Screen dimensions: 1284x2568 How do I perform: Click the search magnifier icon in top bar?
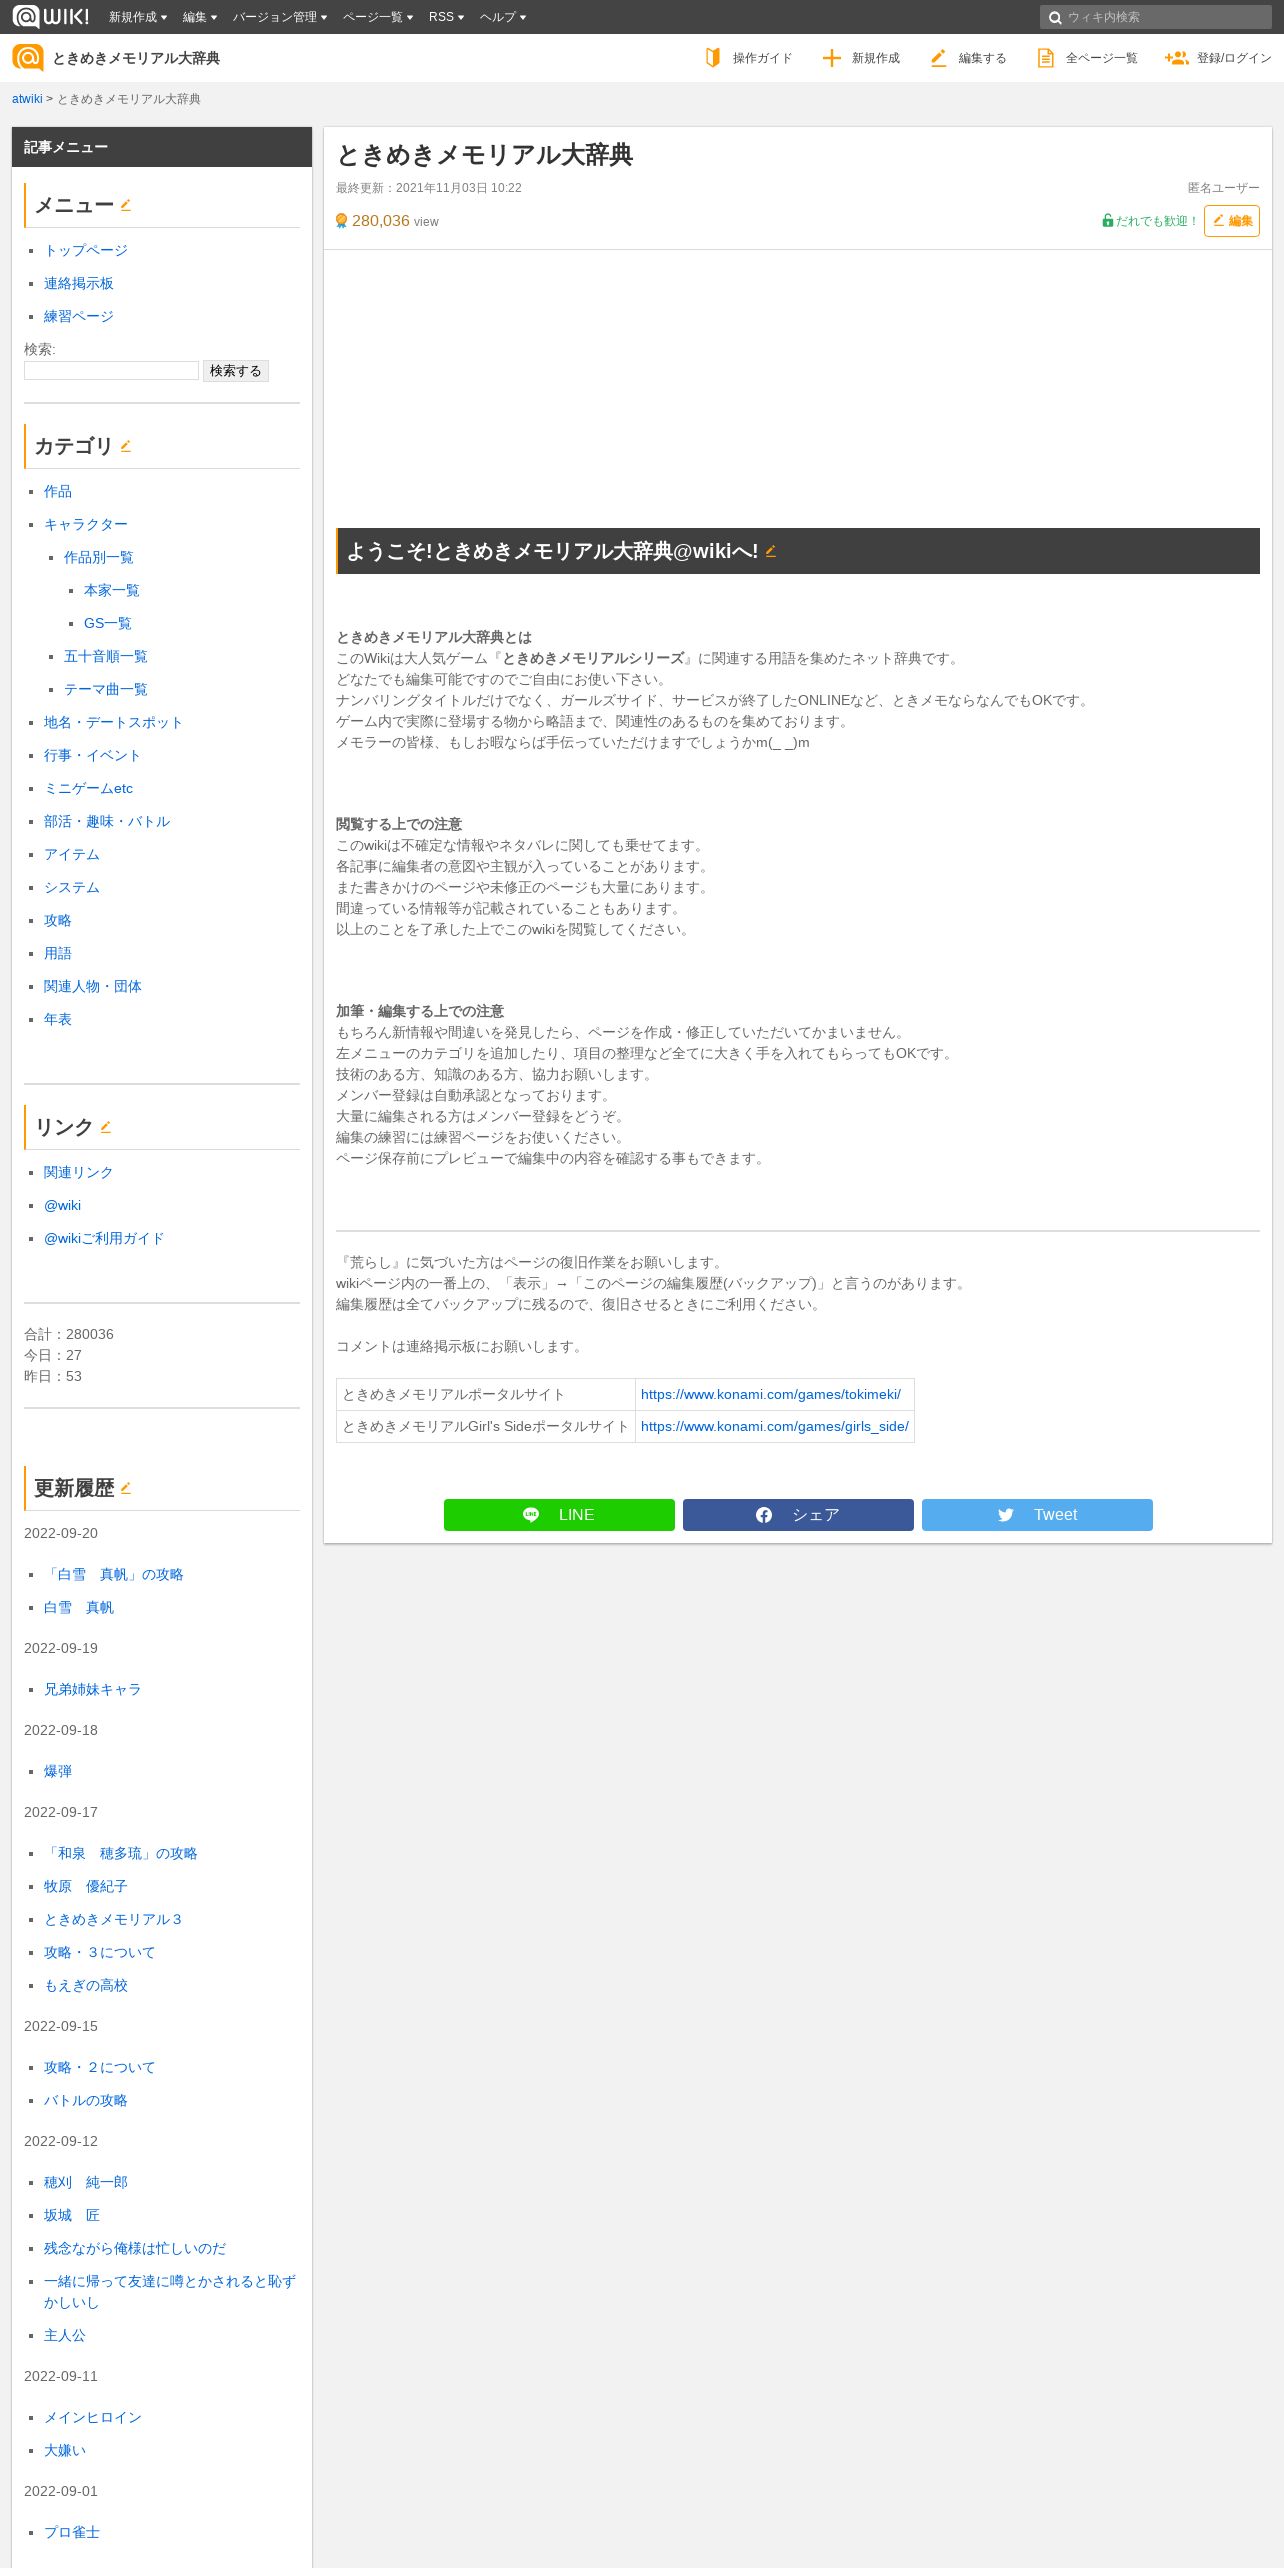(x=1054, y=17)
